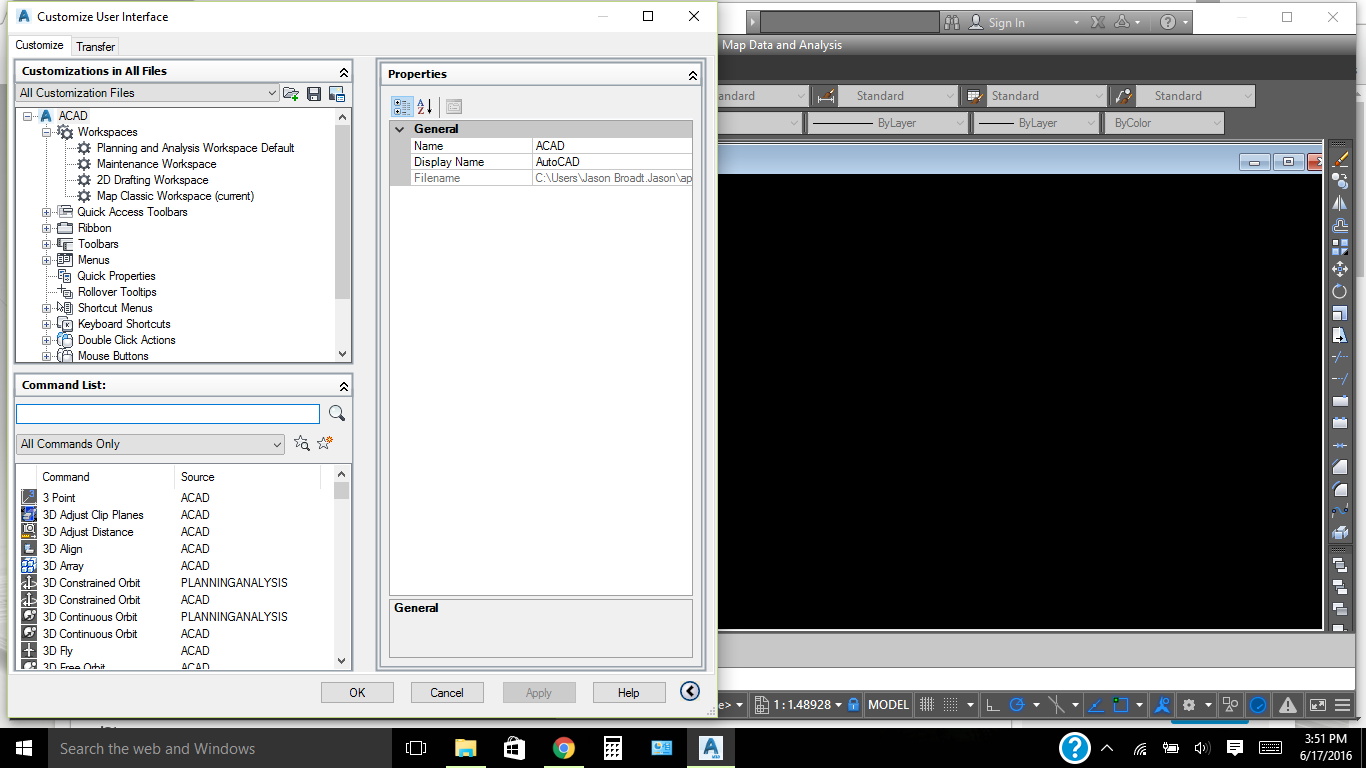The image size is (1366, 768).
Task: Toggle the annotation scale lock padlock
Action: pyautogui.click(x=853, y=704)
